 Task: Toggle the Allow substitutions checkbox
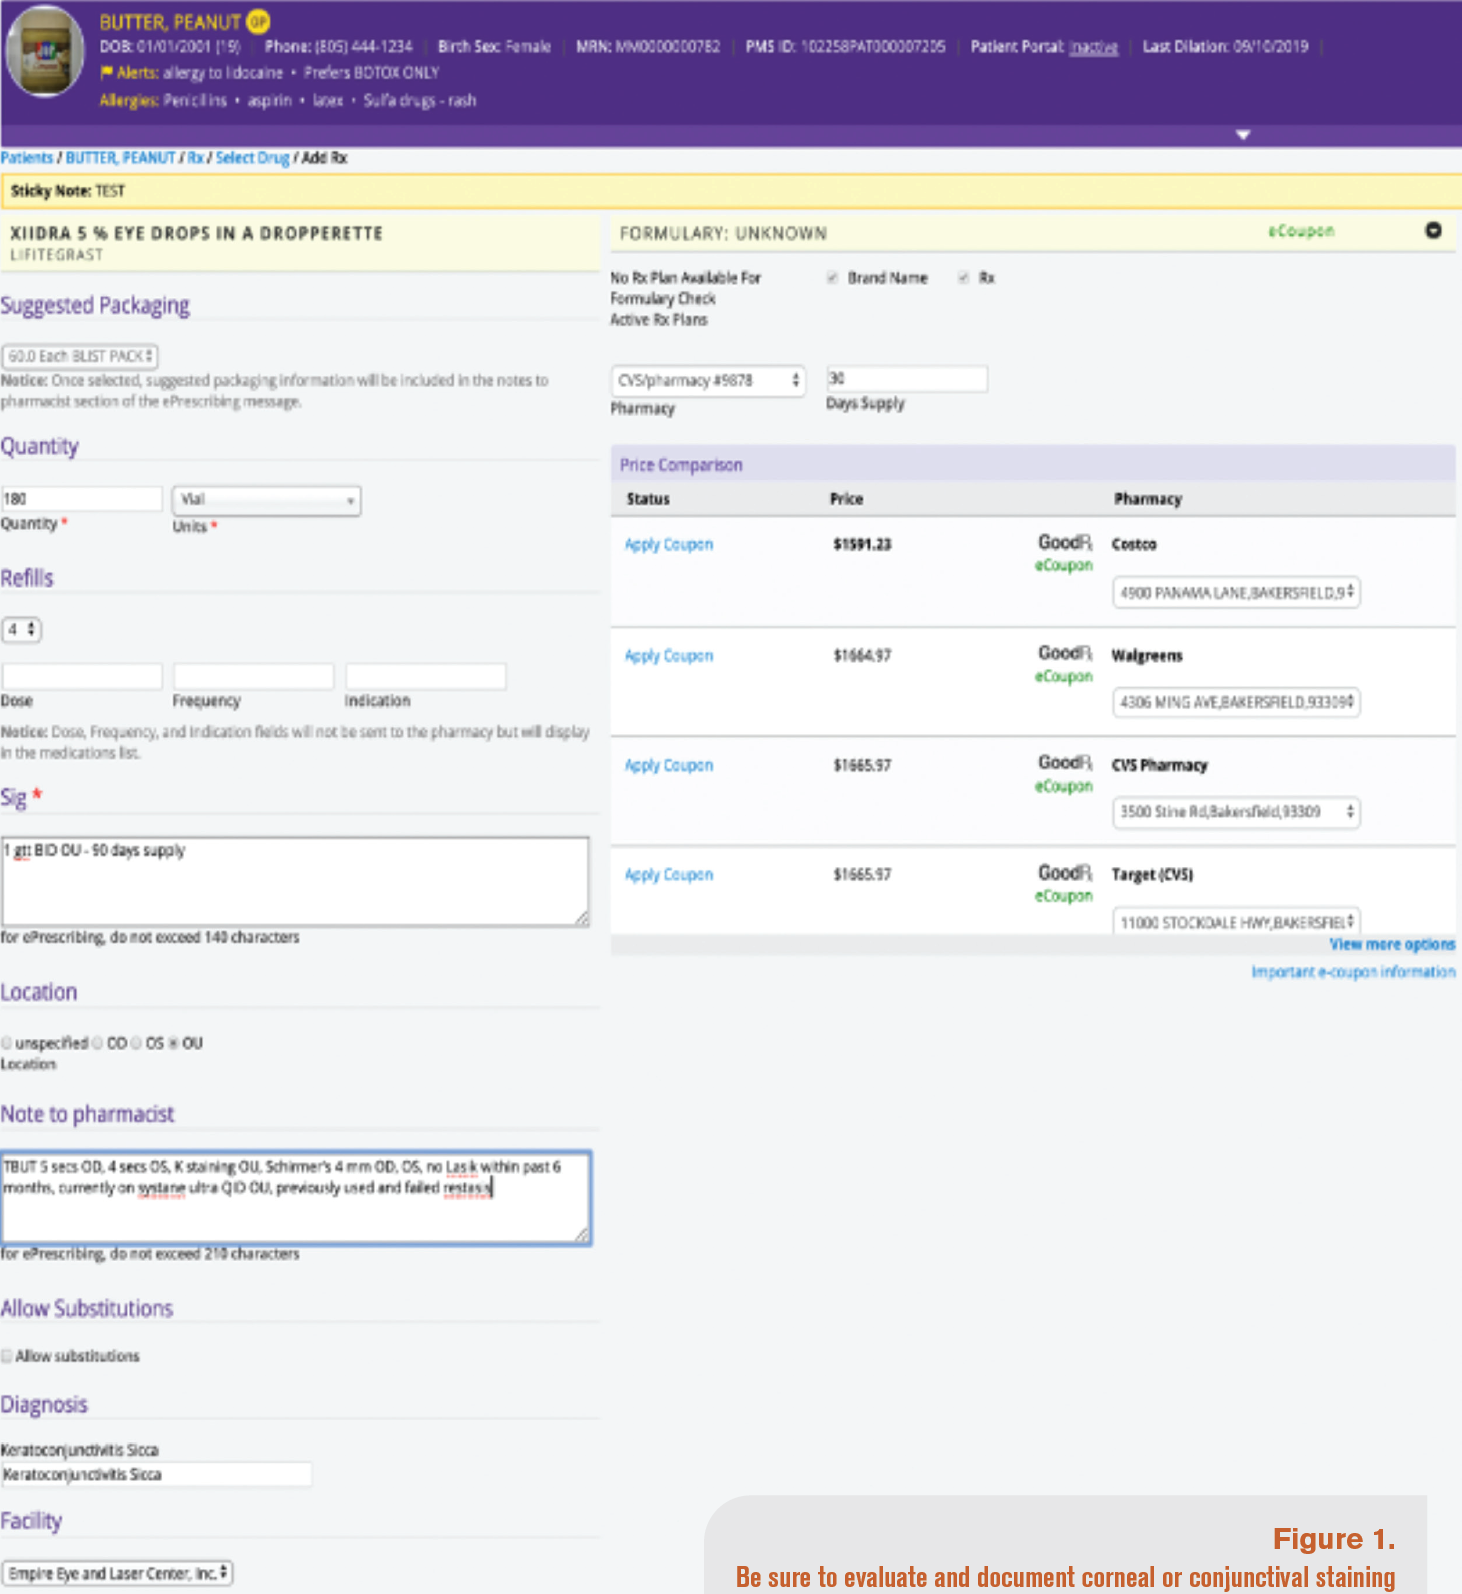click(7, 1356)
